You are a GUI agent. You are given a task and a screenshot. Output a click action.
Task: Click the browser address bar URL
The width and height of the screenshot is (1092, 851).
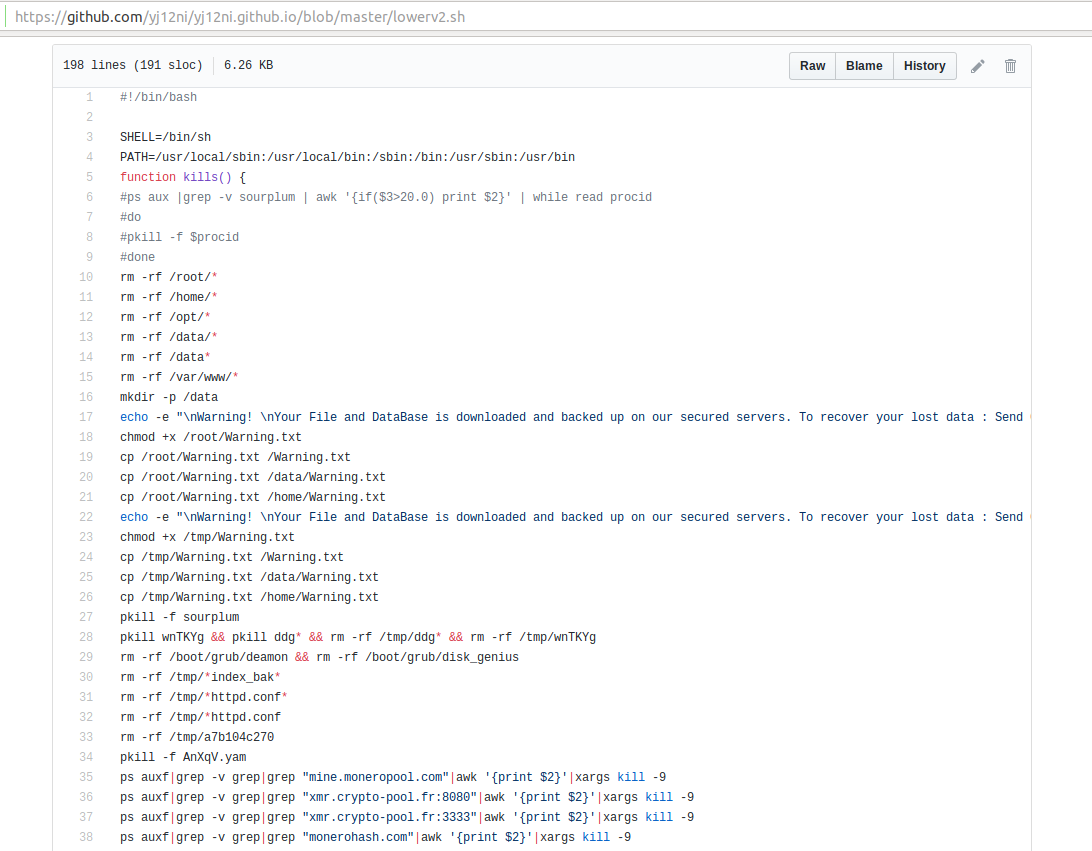coord(240,17)
